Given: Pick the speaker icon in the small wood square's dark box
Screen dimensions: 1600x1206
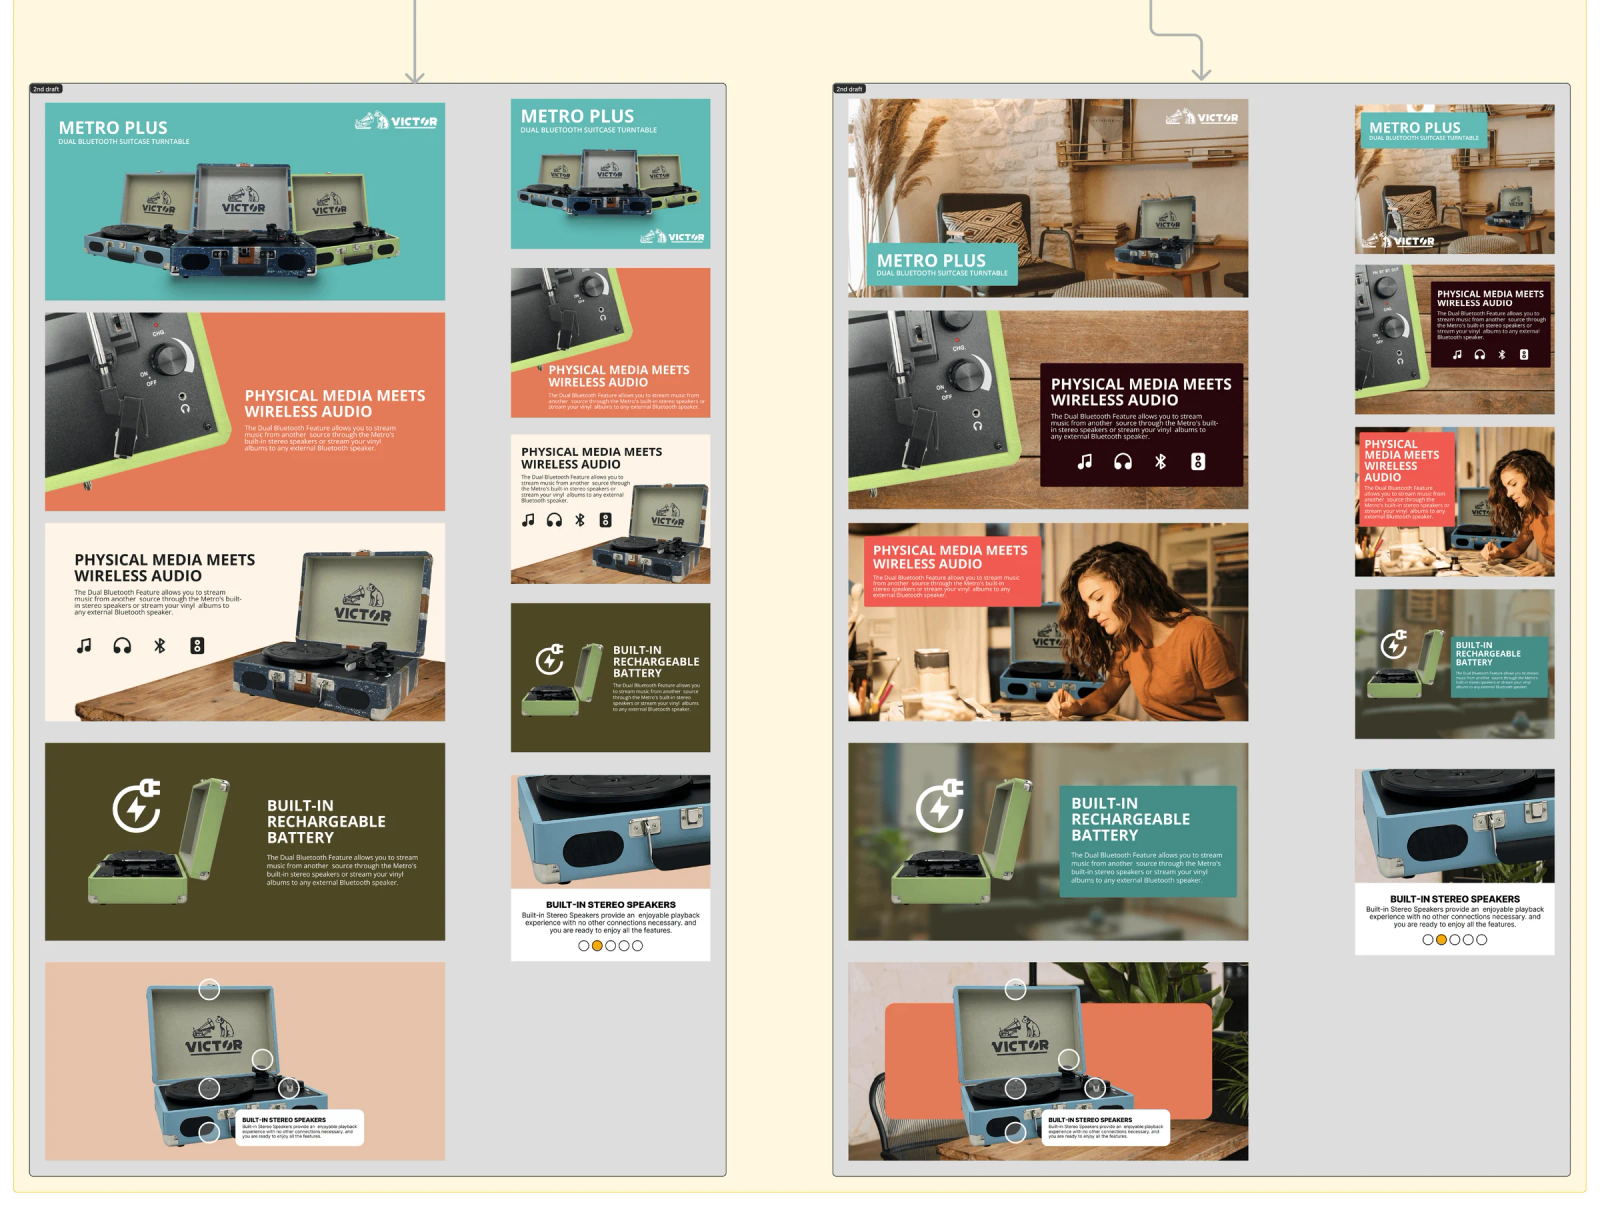Looking at the screenshot, I should click(x=1524, y=355).
